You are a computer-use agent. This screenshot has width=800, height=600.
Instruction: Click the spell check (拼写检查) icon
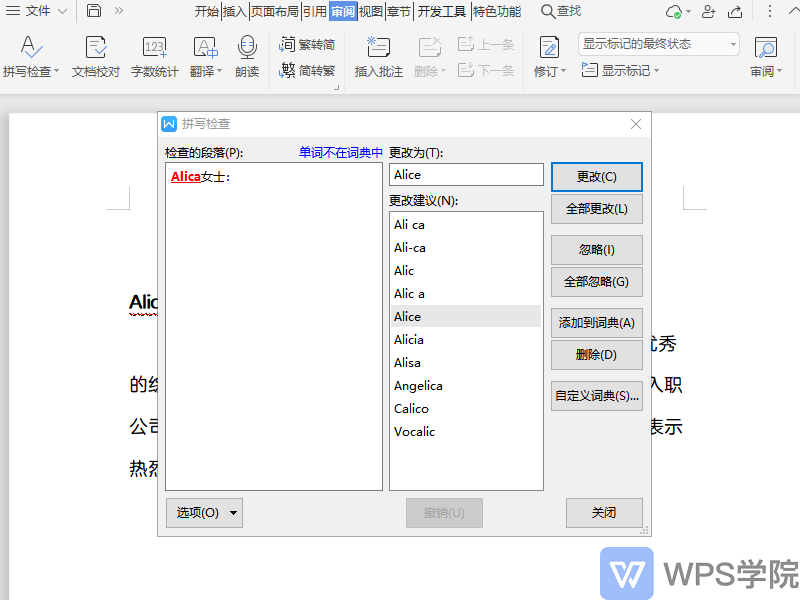[30, 49]
